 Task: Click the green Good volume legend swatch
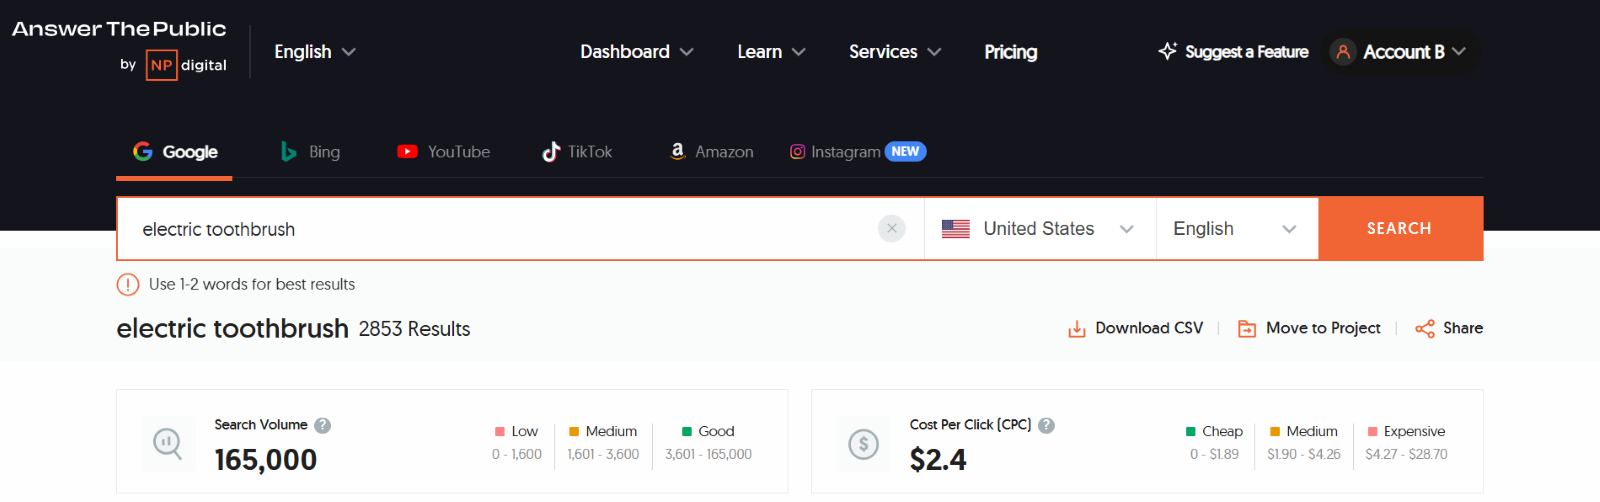coord(687,432)
